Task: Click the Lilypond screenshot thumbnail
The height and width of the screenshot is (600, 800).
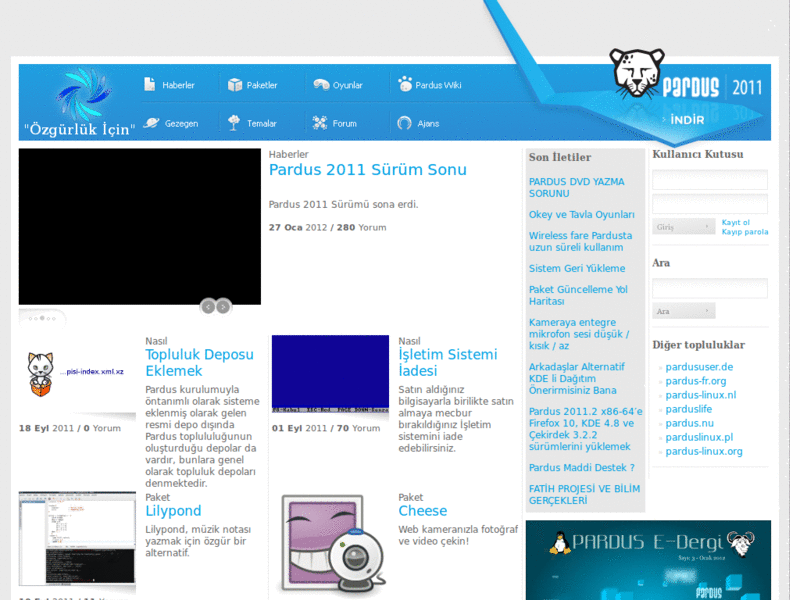Action: click(77, 538)
